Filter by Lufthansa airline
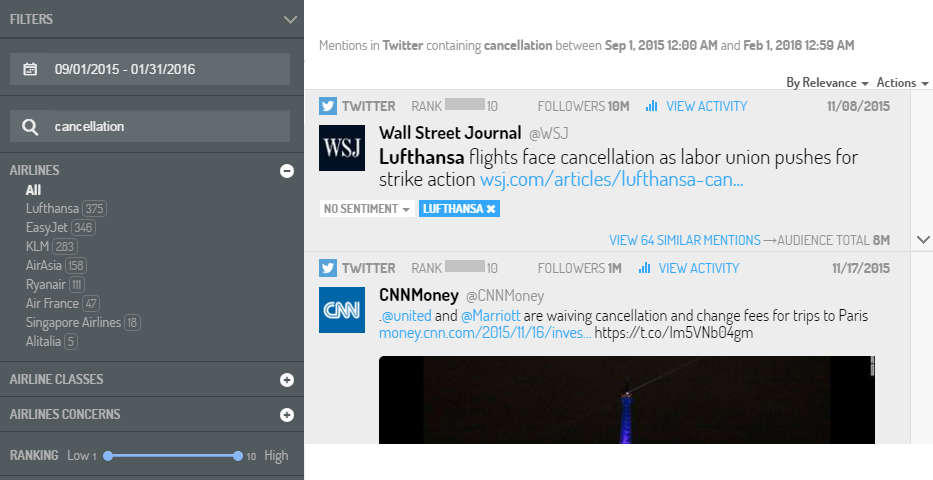933x480 pixels. pos(52,208)
